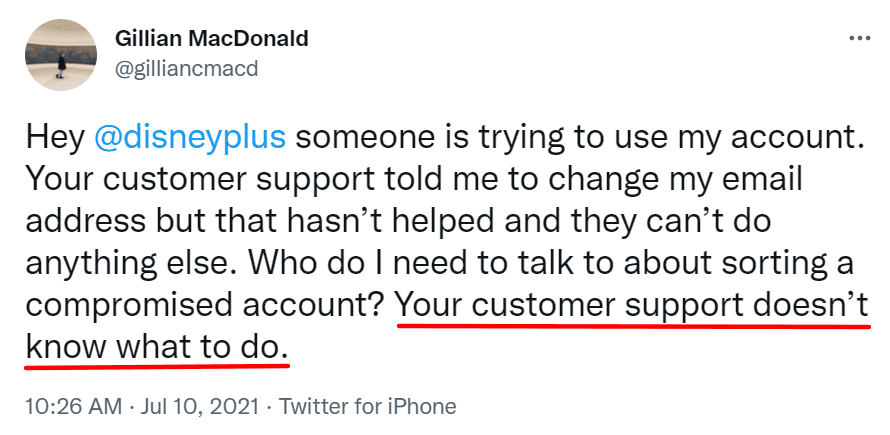This screenshot has width=890, height=435.
Task: Open the tweet's more options menu
Action: click(x=859, y=38)
